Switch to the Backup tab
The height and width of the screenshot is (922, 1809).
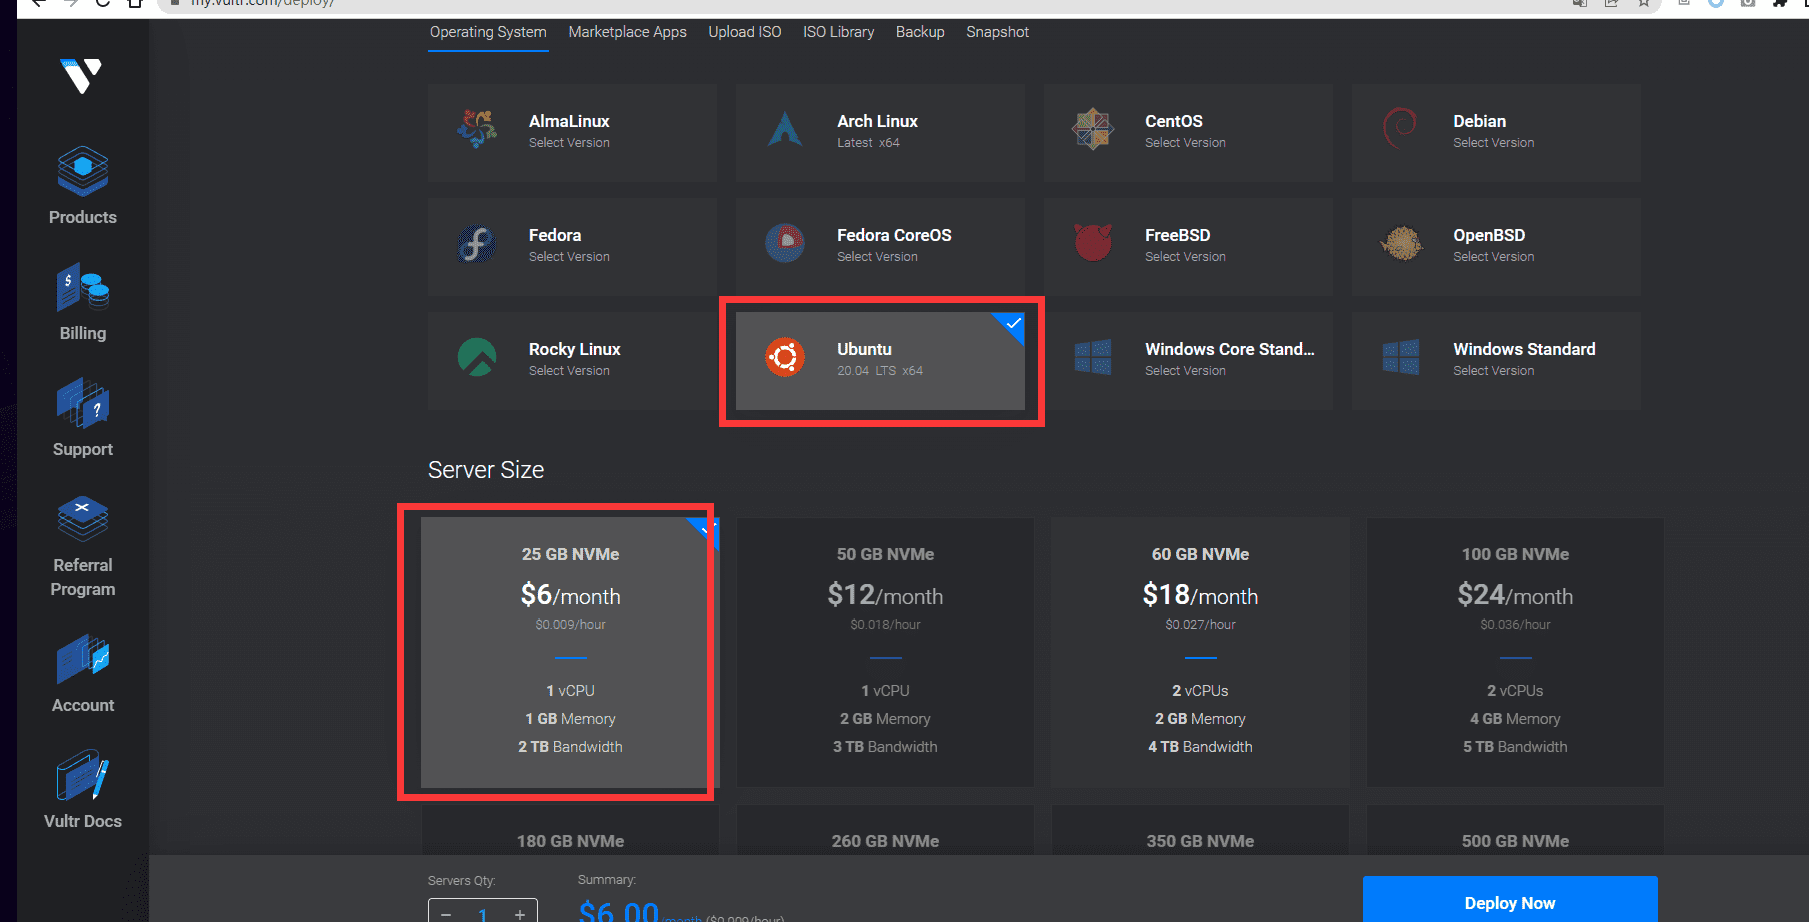[920, 32]
